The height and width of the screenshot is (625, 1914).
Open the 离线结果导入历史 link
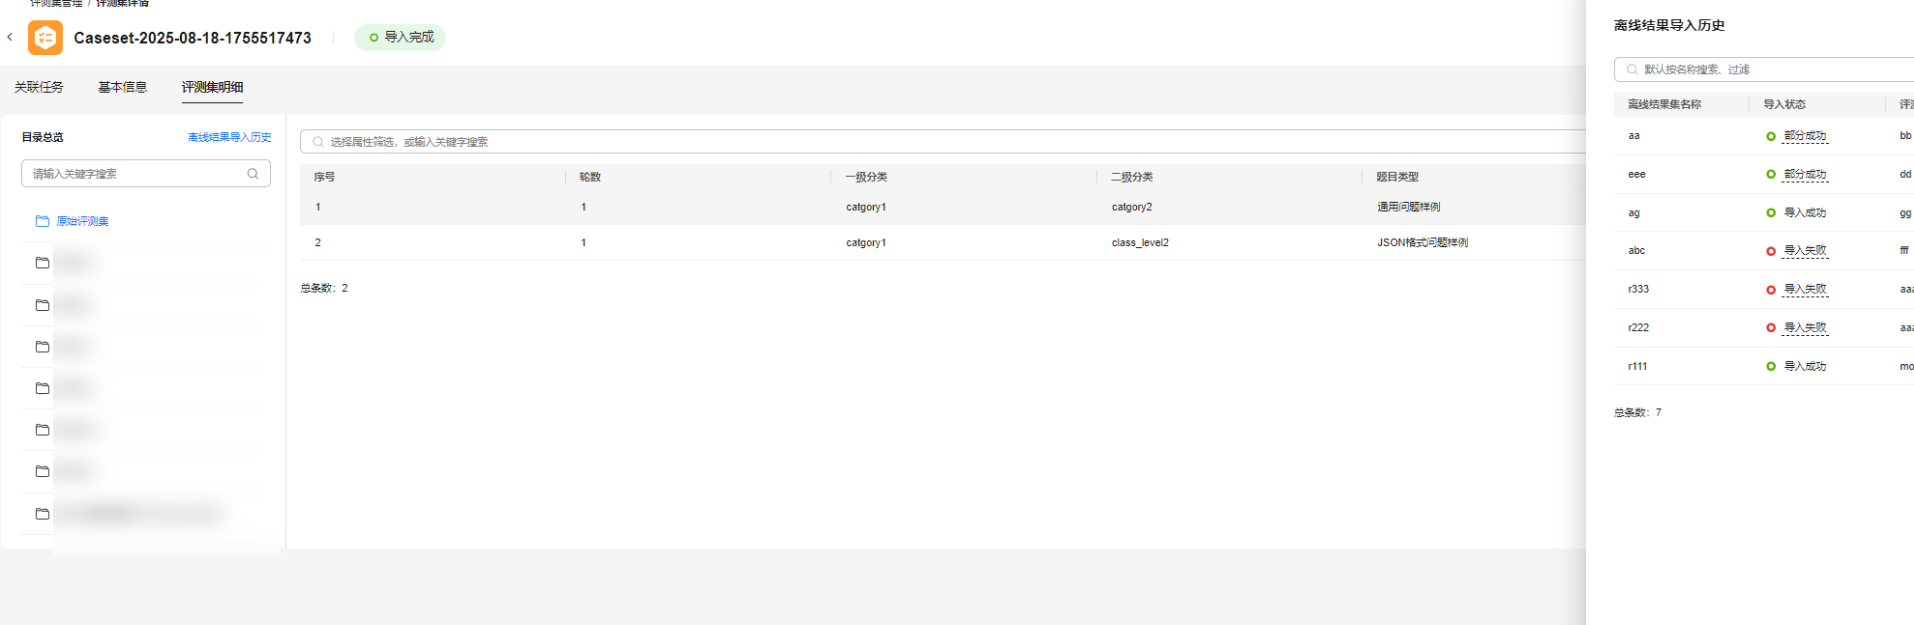point(230,137)
